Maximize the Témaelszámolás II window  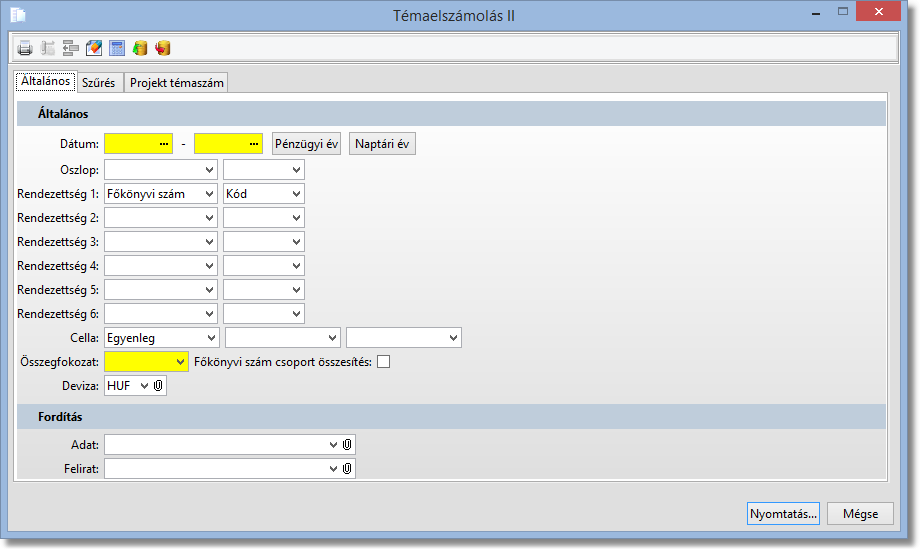pyautogui.click(x=843, y=12)
